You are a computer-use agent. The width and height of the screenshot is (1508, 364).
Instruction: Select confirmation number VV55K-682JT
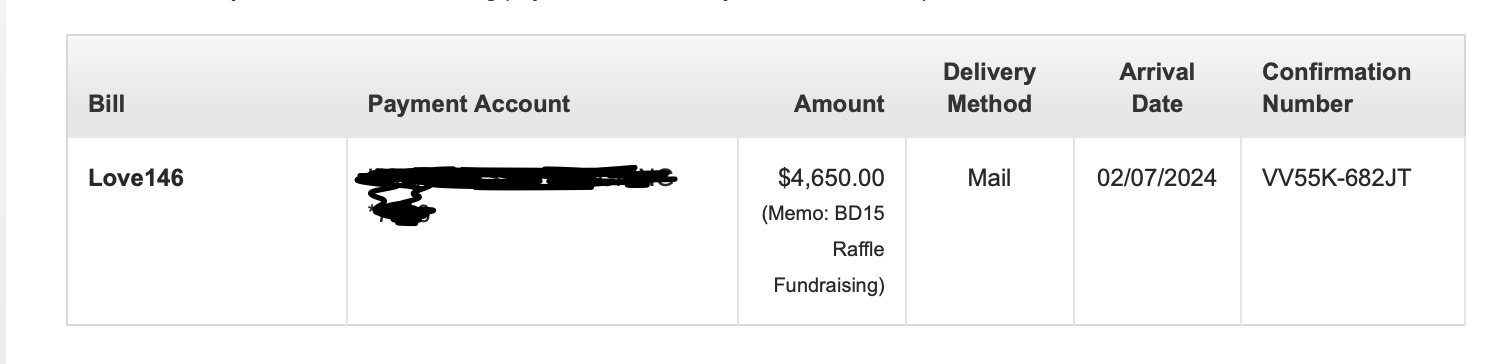[1337, 179]
